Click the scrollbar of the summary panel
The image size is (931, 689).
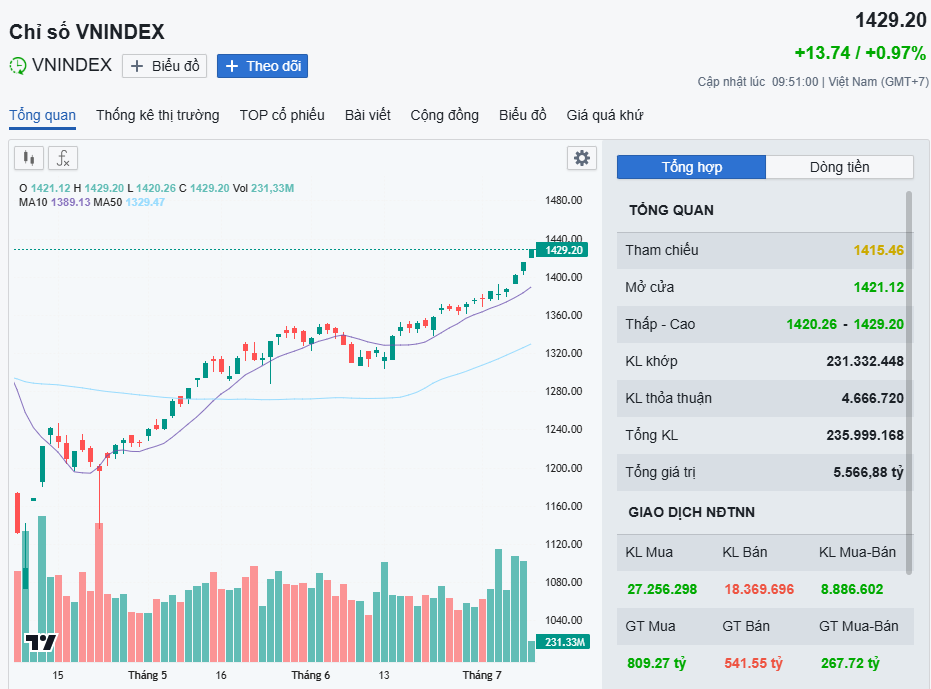[x=909, y=383]
